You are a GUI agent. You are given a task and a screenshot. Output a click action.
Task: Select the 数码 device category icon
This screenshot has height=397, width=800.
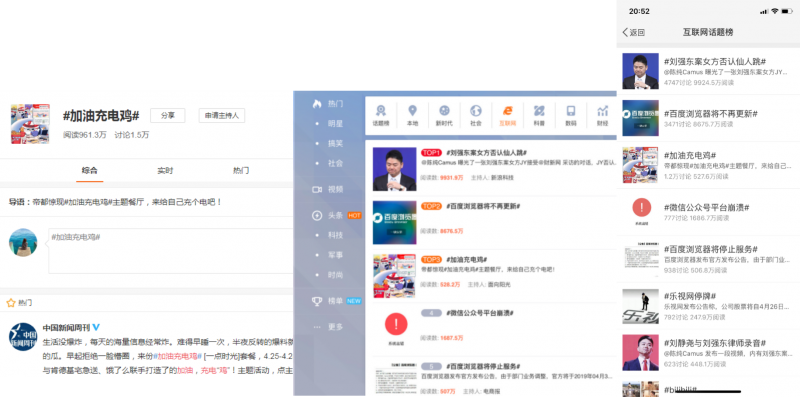571,111
